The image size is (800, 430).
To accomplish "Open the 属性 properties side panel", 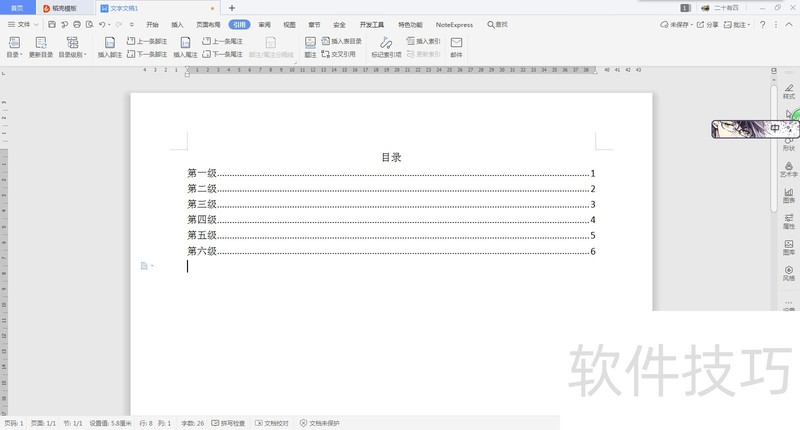I will coord(789,221).
